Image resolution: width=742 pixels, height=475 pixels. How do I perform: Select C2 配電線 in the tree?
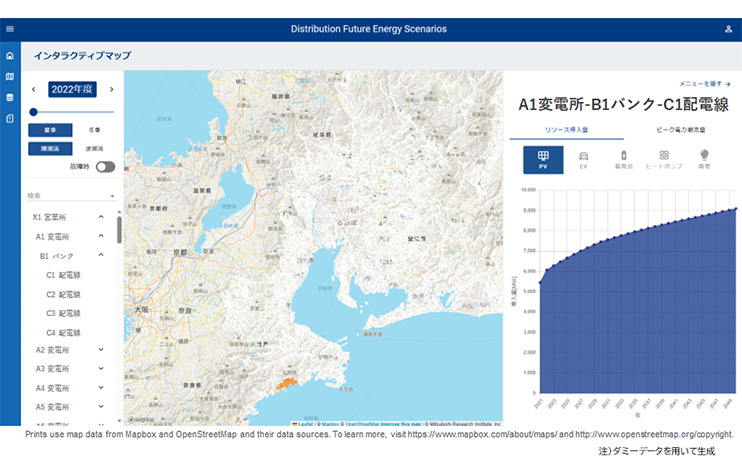[x=63, y=294]
